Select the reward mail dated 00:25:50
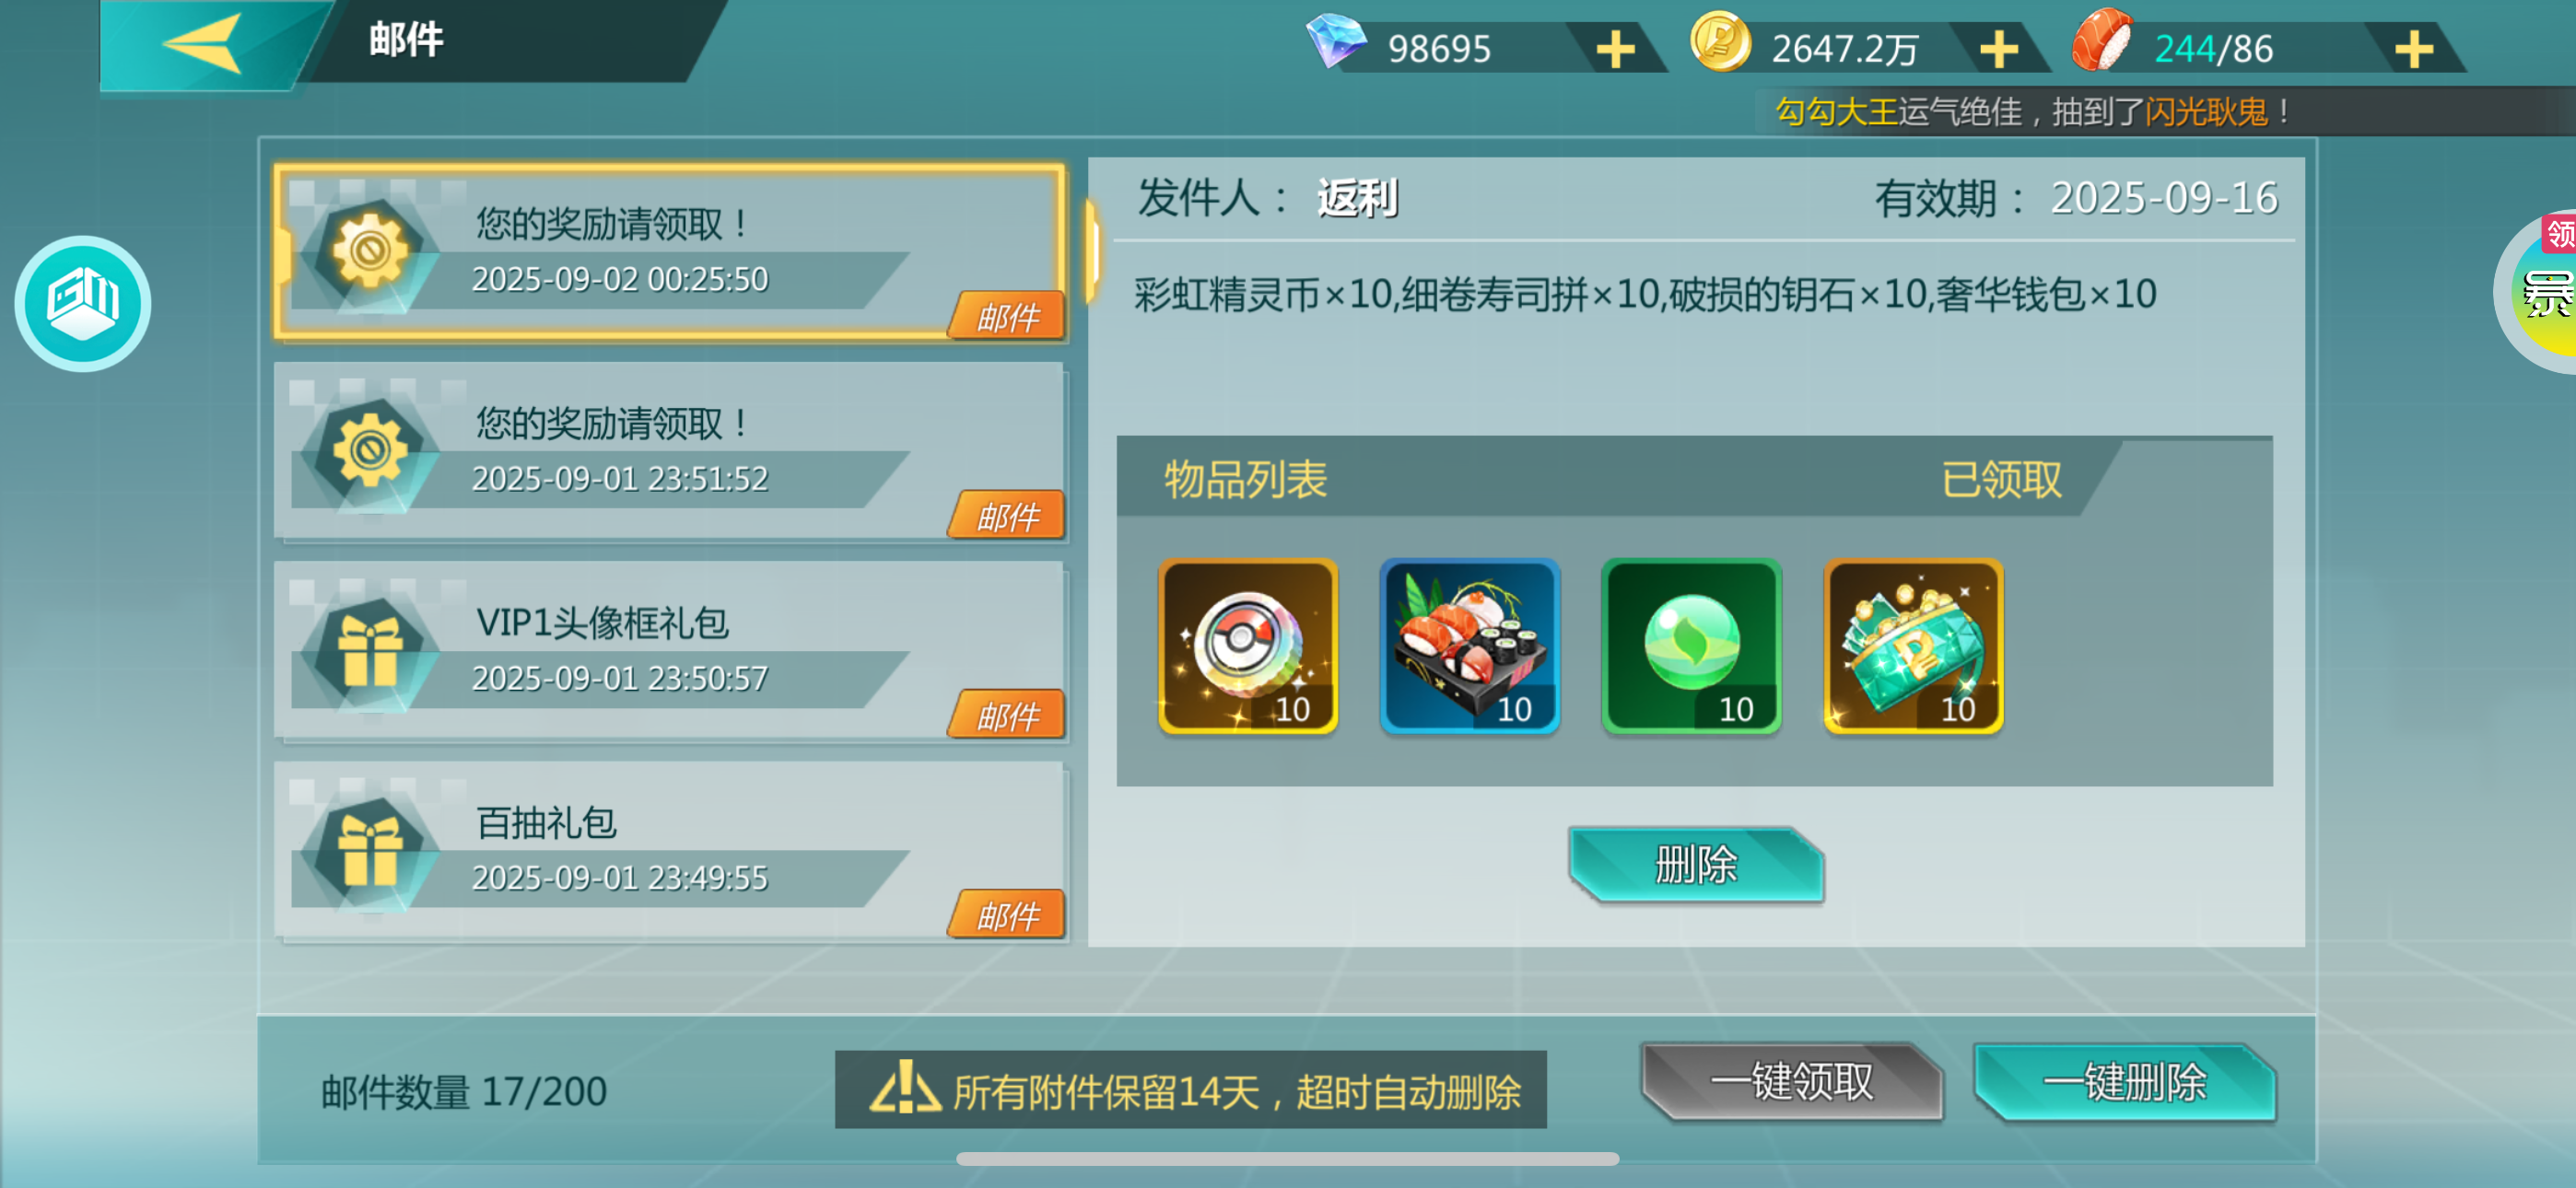The height and width of the screenshot is (1188, 2576). pyautogui.click(x=670, y=253)
